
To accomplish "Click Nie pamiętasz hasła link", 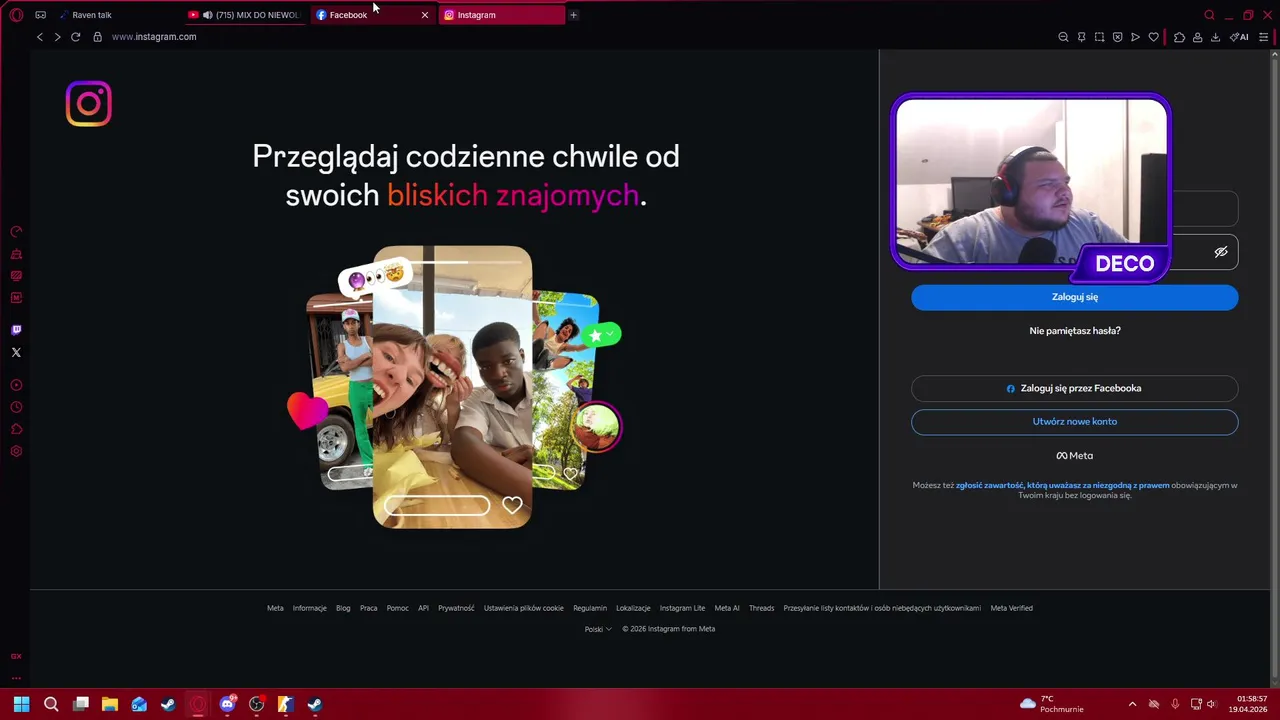I will click(1075, 331).
